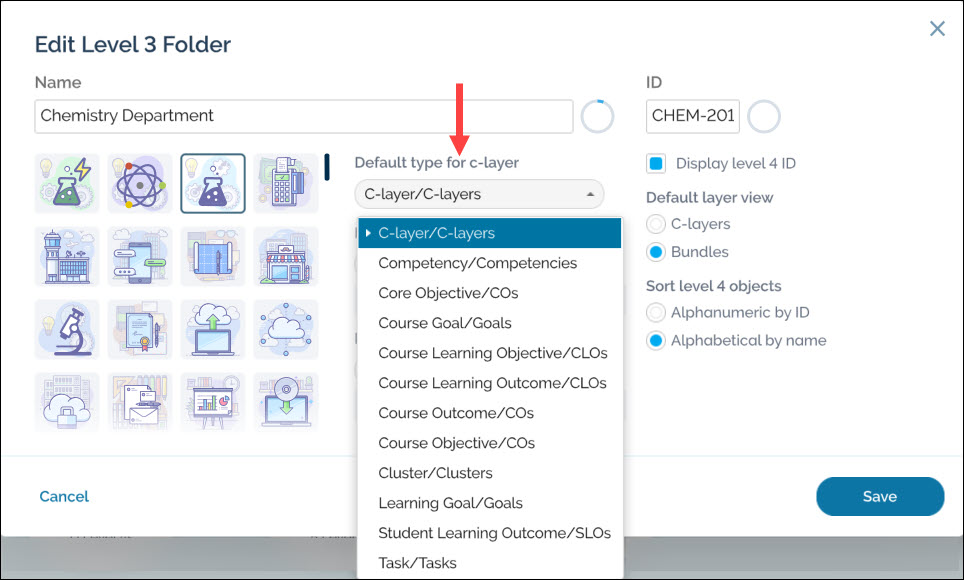Select the certificate with ribbon icon
This screenshot has height=580, width=964.
(140, 330)
